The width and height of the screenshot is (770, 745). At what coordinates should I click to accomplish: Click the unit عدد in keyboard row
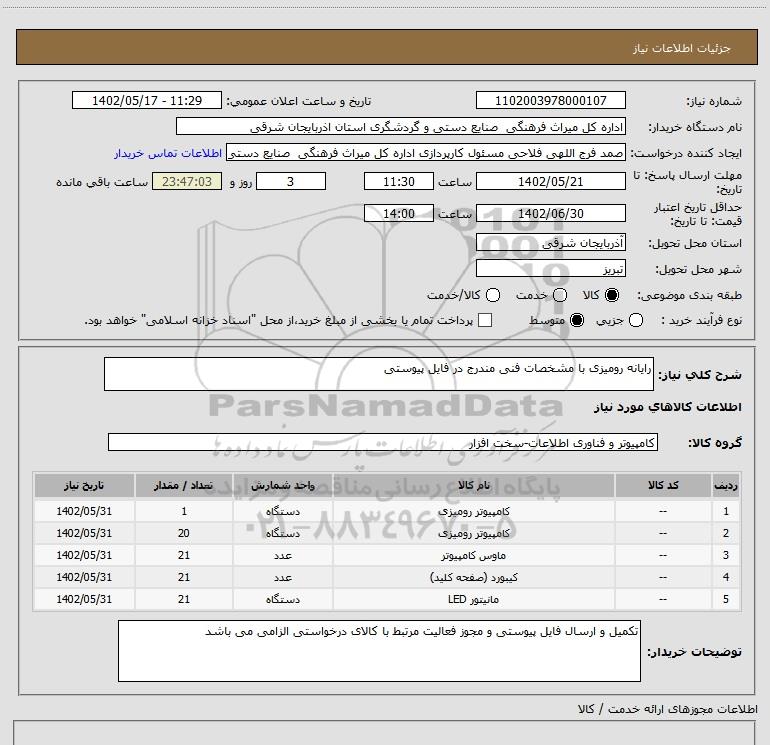pos(283,578)
